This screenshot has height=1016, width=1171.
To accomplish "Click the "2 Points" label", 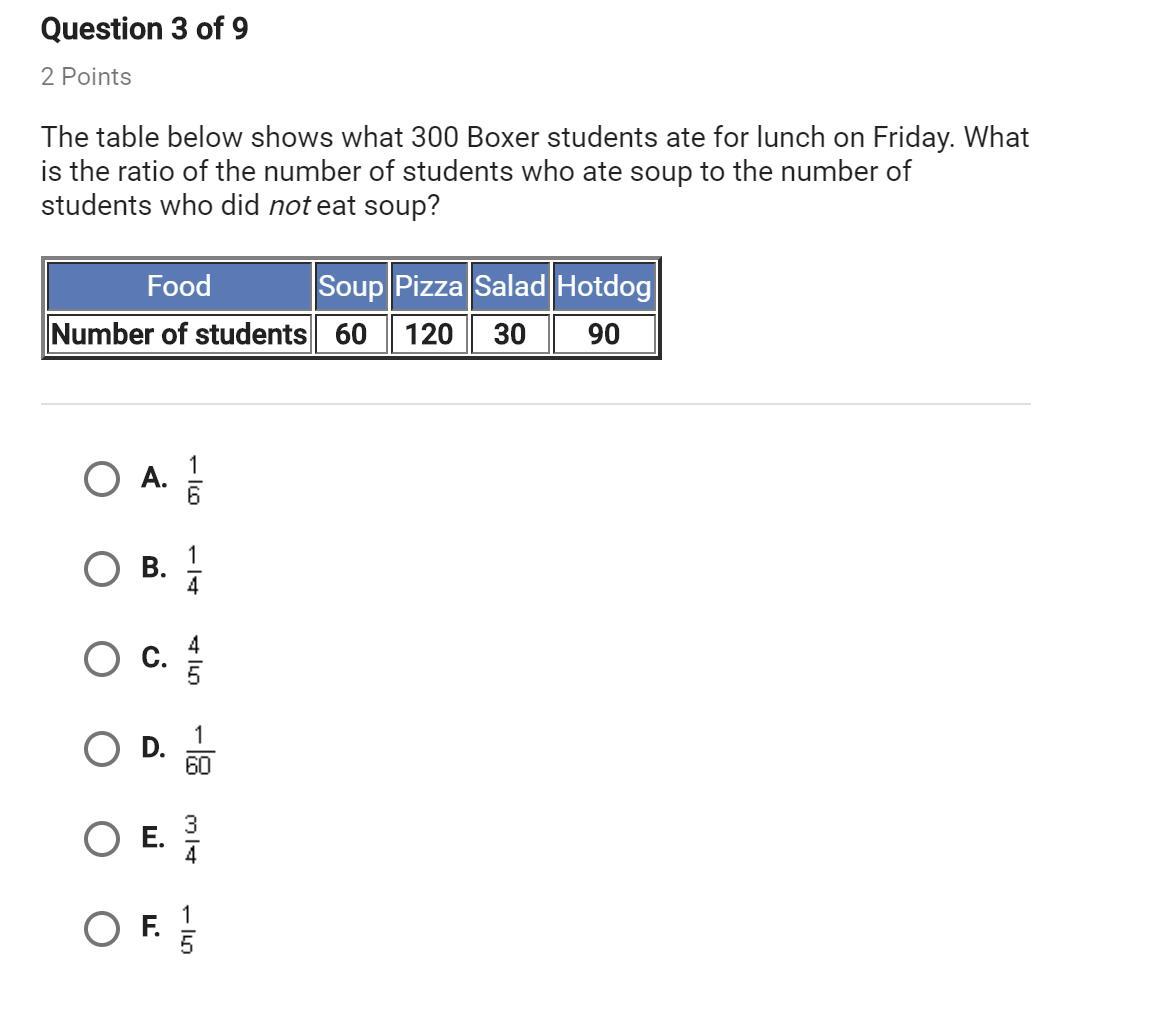I will tap(86, 77).
